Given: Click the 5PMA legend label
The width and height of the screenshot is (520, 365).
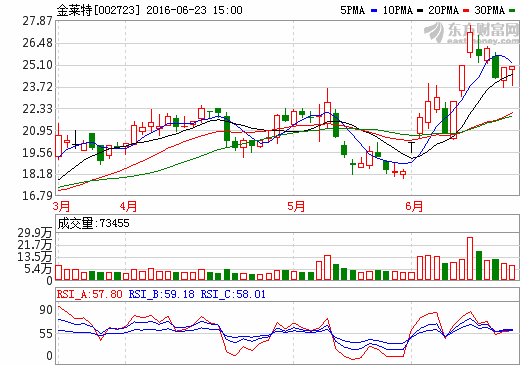Looking at the screenshot, I should (x=353, y=10).
